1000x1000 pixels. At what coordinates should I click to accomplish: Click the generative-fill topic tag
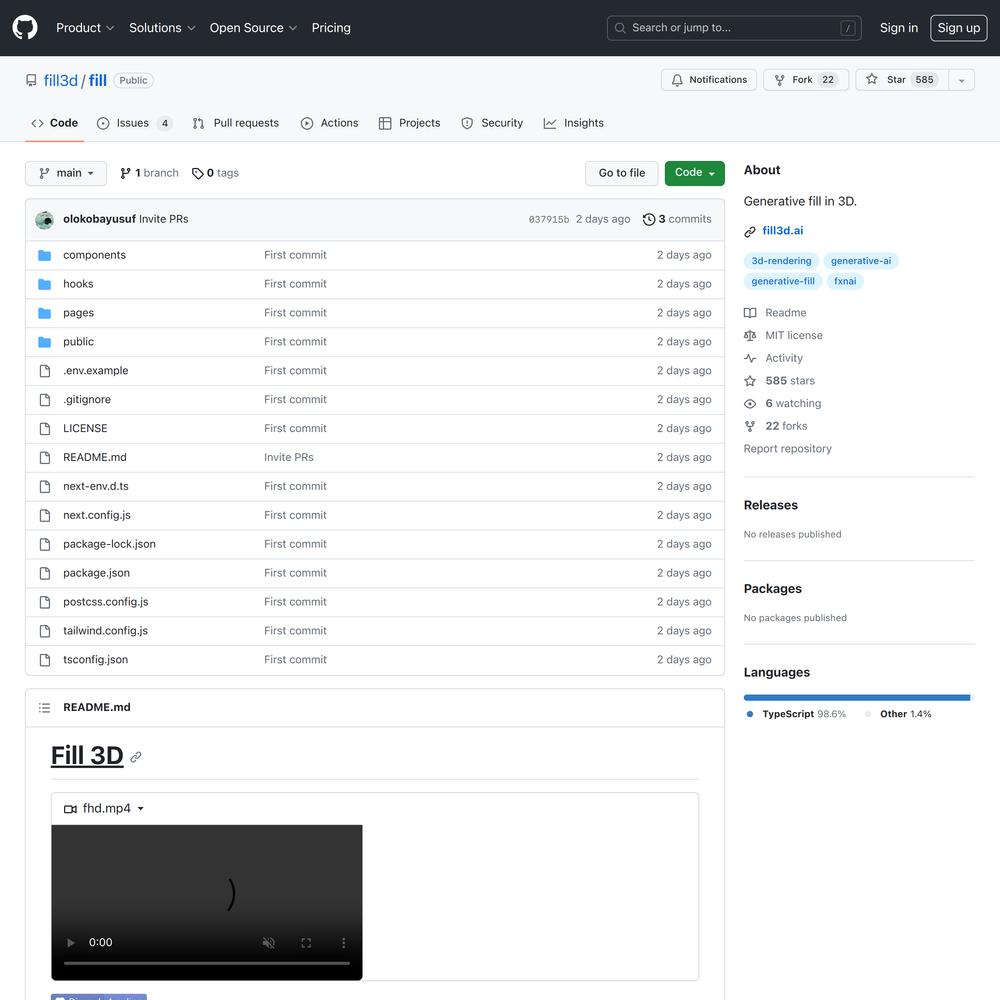point(783,281)
